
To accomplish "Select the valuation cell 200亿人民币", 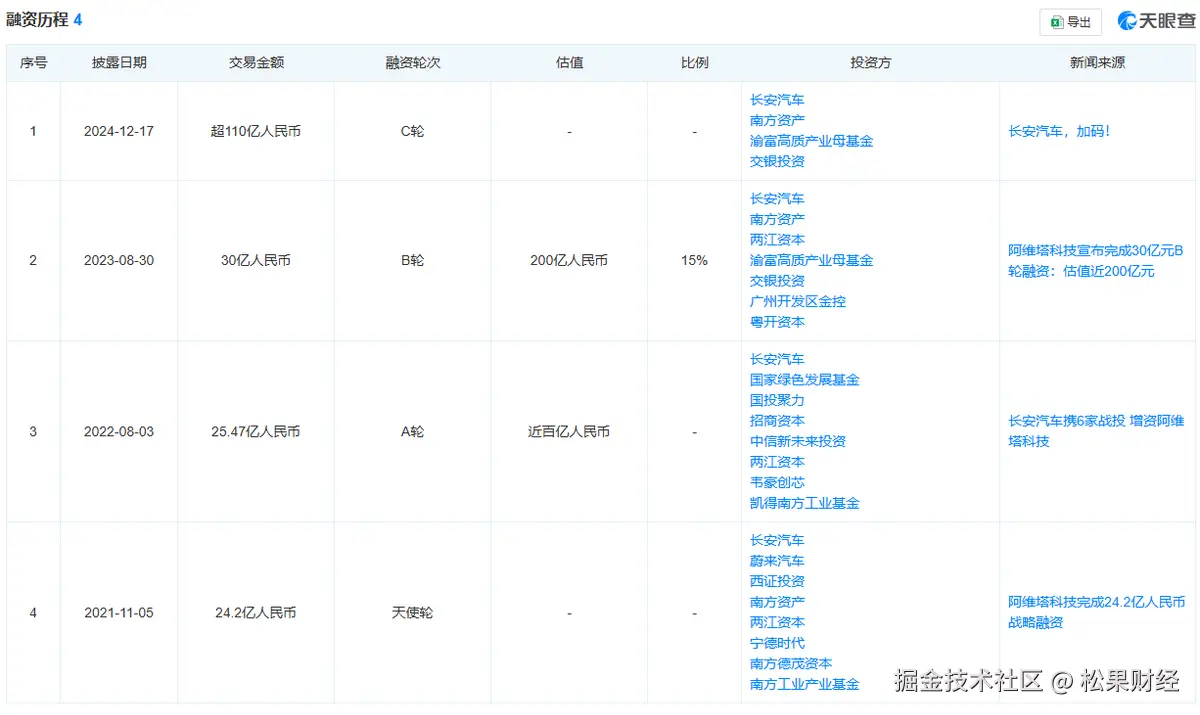I will (x=569, y=260).
